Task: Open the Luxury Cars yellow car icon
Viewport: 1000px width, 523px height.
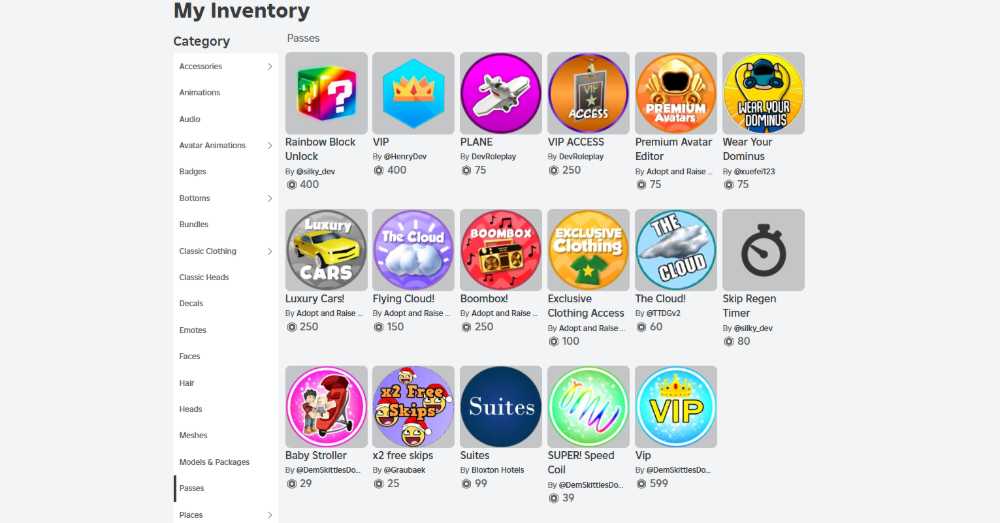Action: pos(326,250)
